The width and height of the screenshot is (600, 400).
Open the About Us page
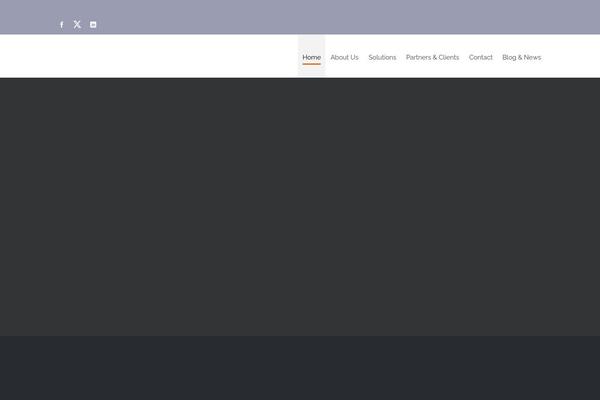344,57
